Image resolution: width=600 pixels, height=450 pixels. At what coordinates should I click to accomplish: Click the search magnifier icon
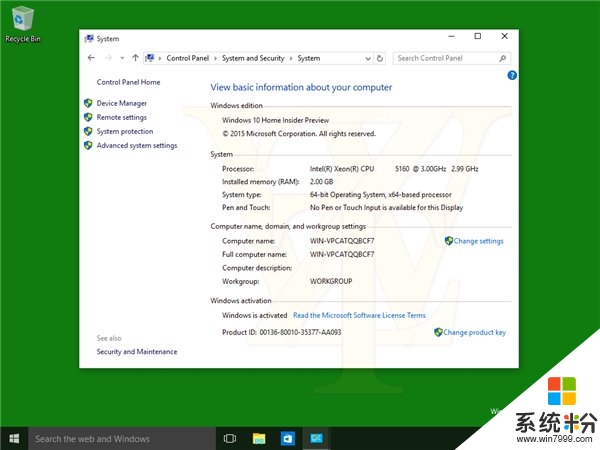[503, 58]
